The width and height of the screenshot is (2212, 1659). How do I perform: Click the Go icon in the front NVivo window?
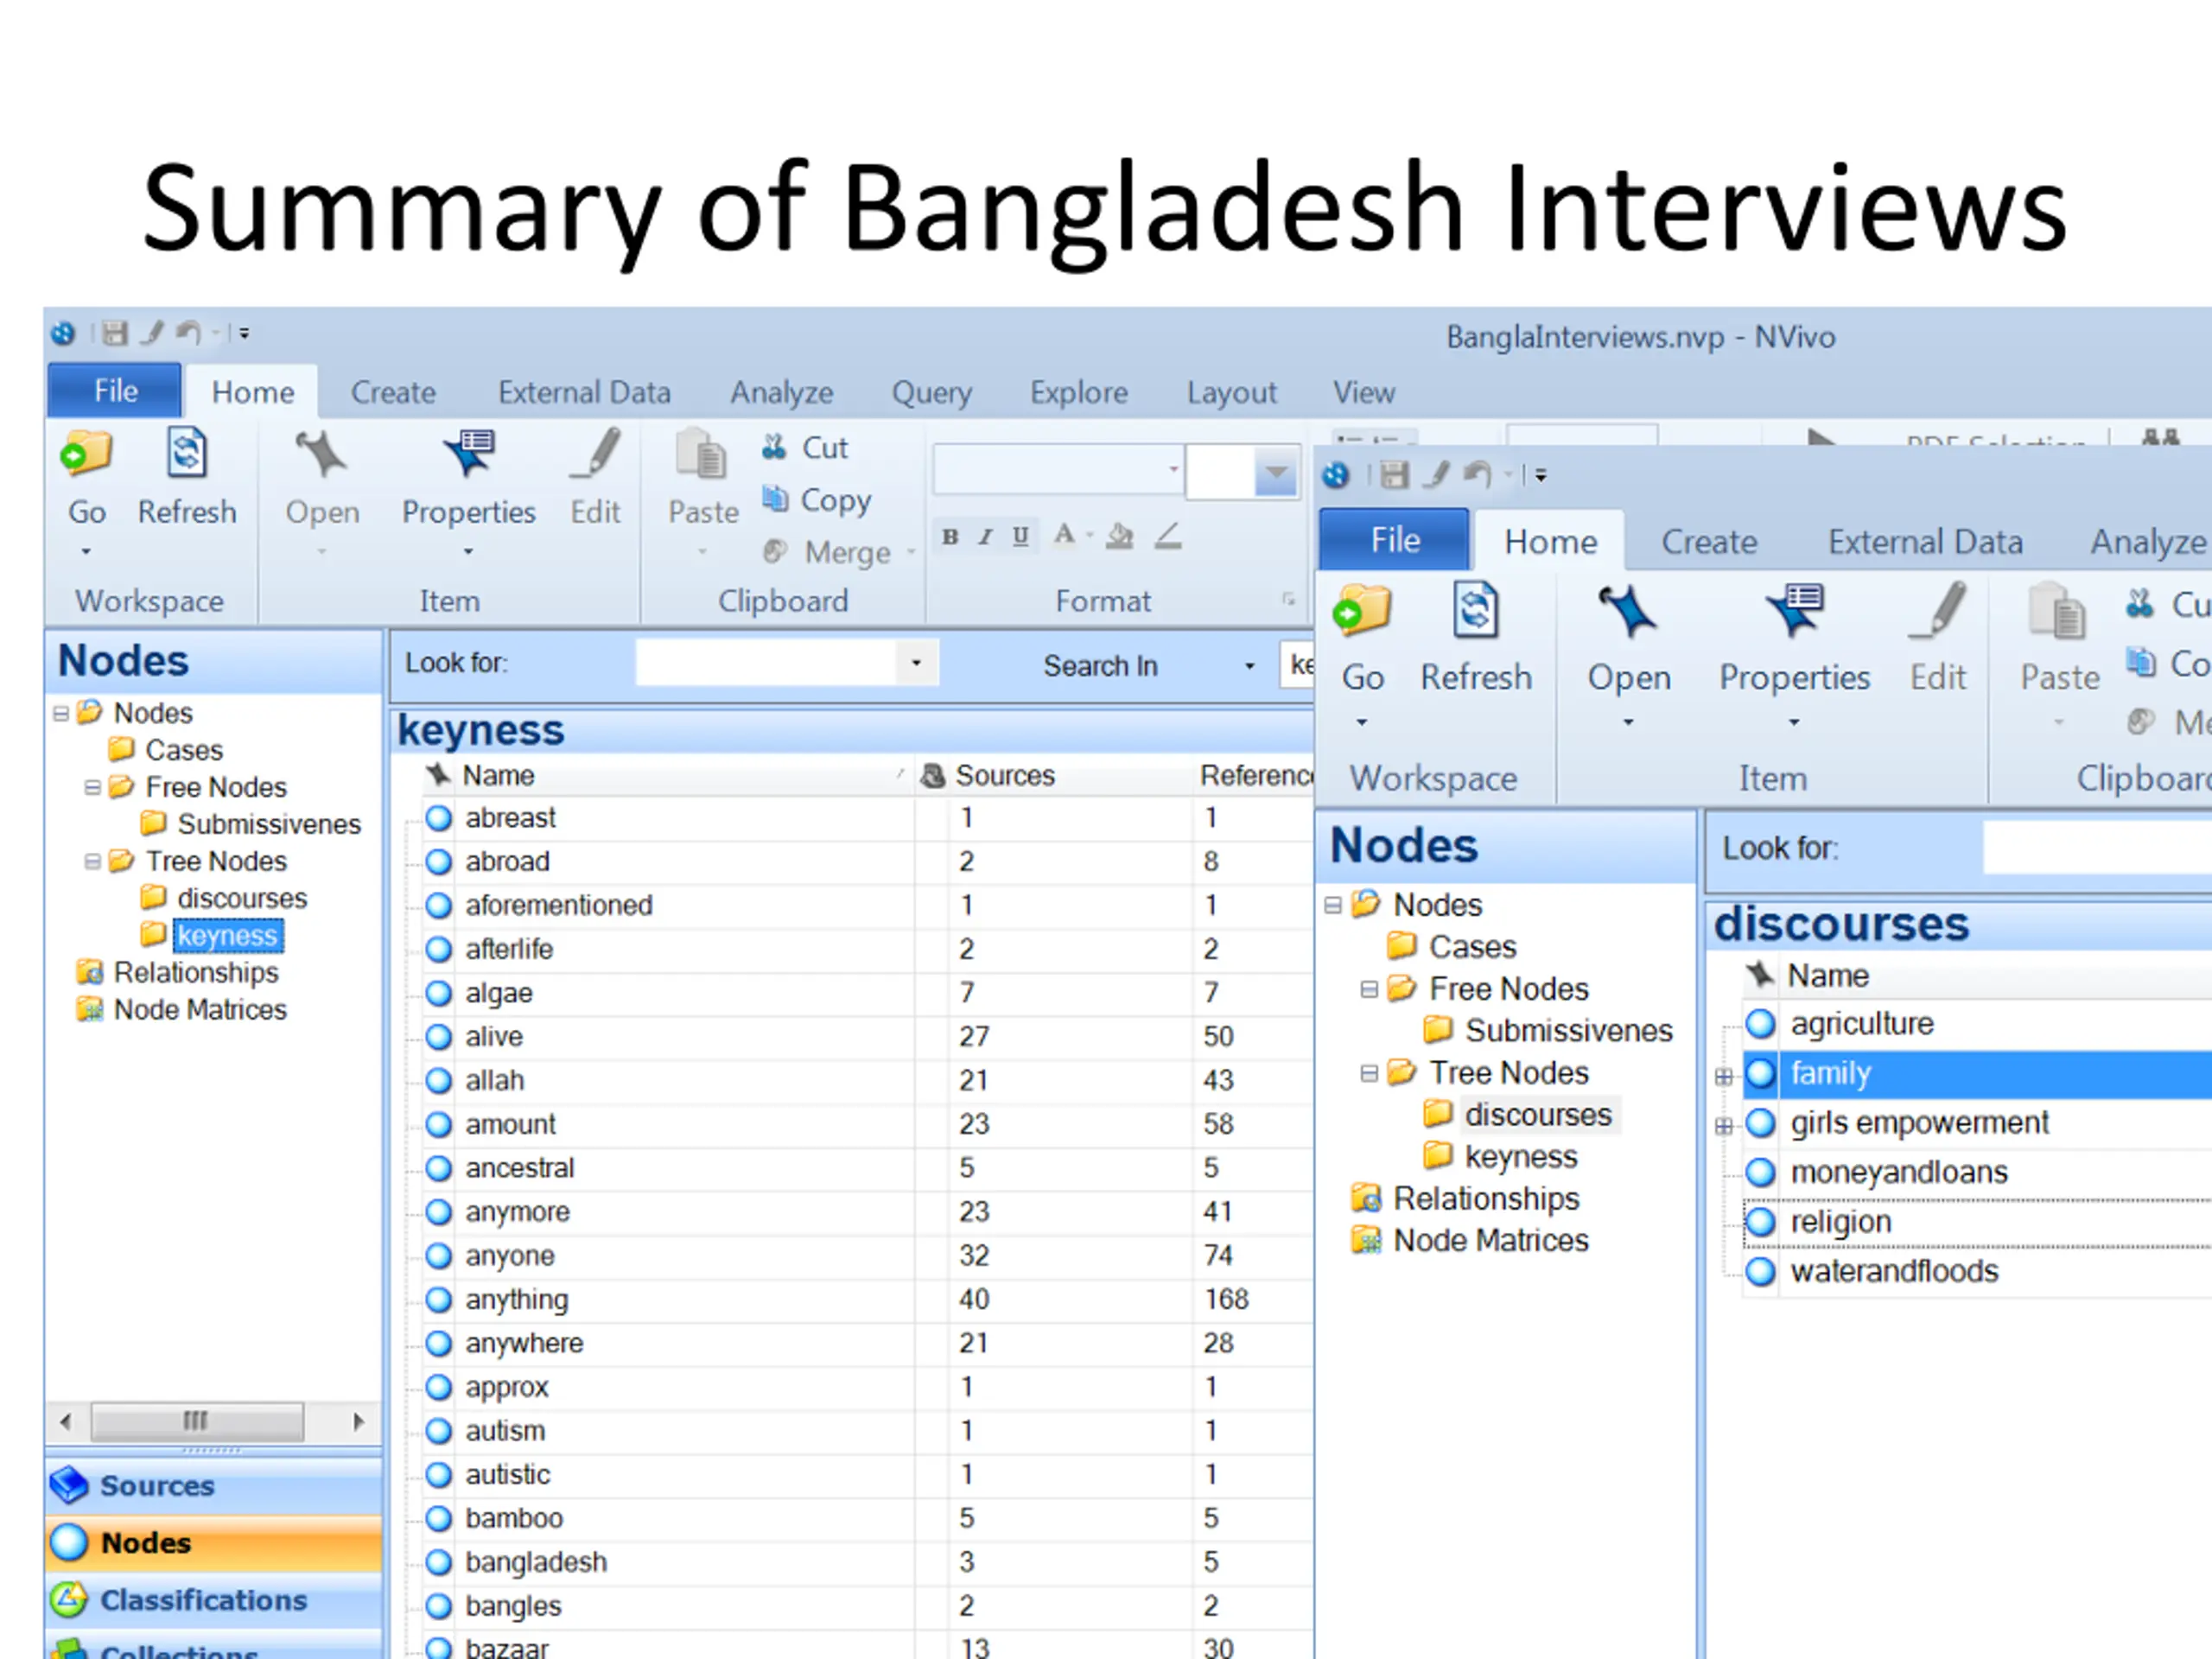pyautogui.click(x=1362, y=610)
